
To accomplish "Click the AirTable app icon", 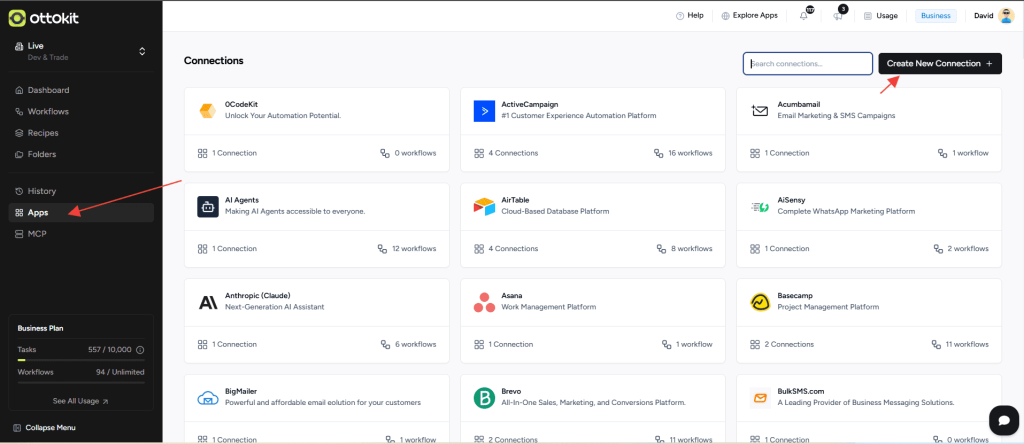I will pyautogui.click(x=485, y=206).
